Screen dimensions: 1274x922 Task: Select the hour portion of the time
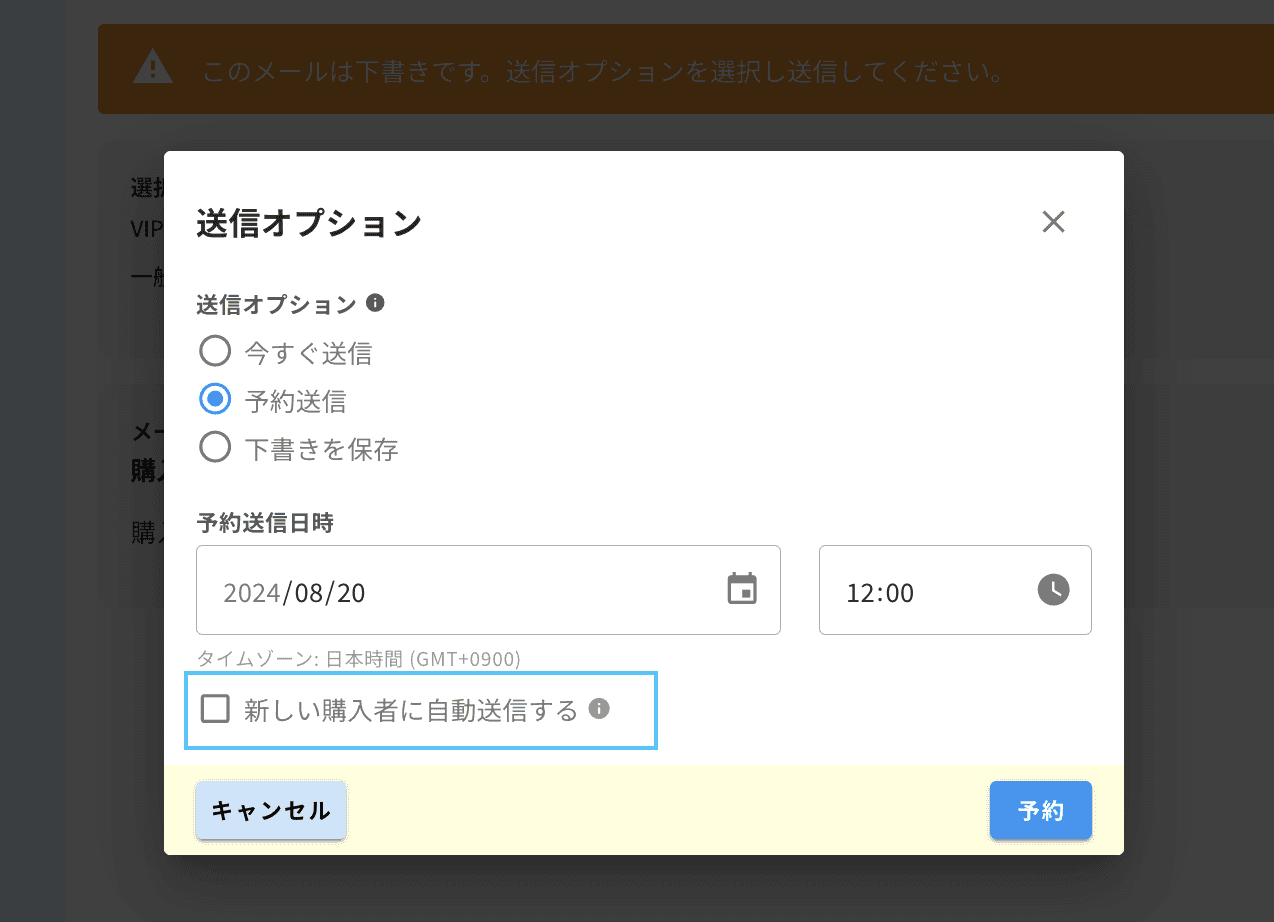[x=860, y=591]
